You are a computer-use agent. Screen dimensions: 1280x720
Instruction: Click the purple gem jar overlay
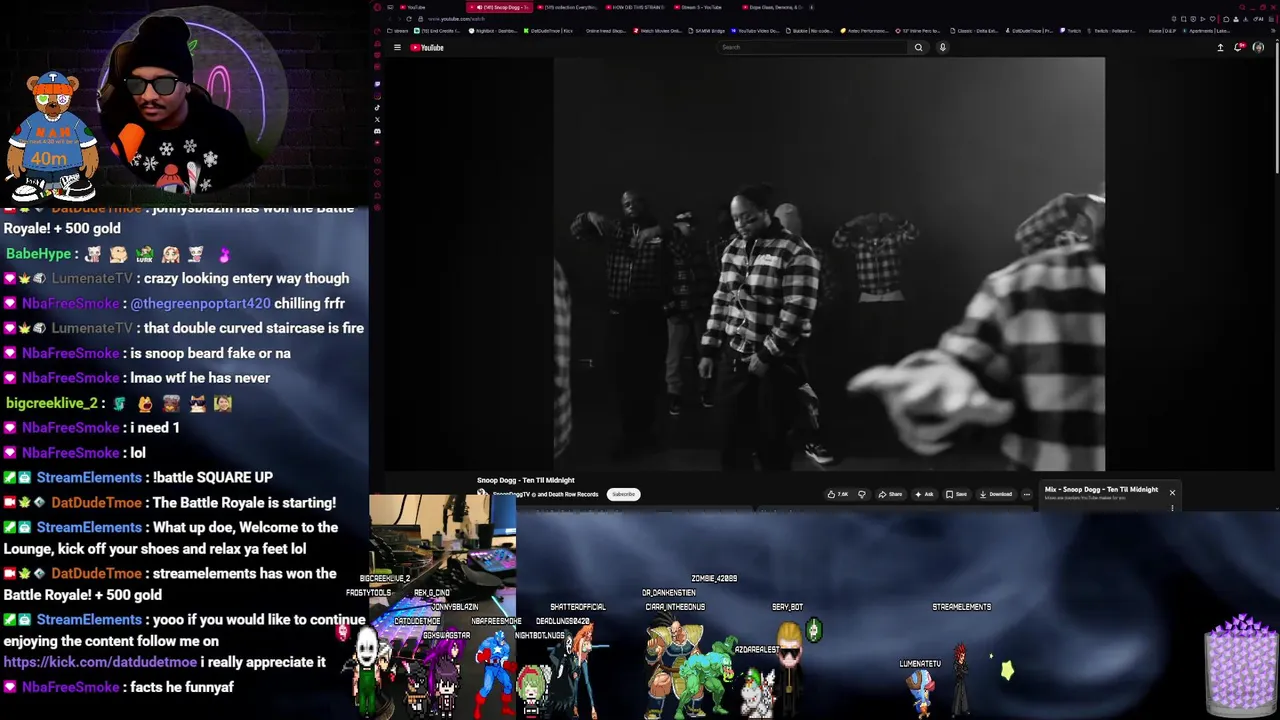coord(1241,664)
